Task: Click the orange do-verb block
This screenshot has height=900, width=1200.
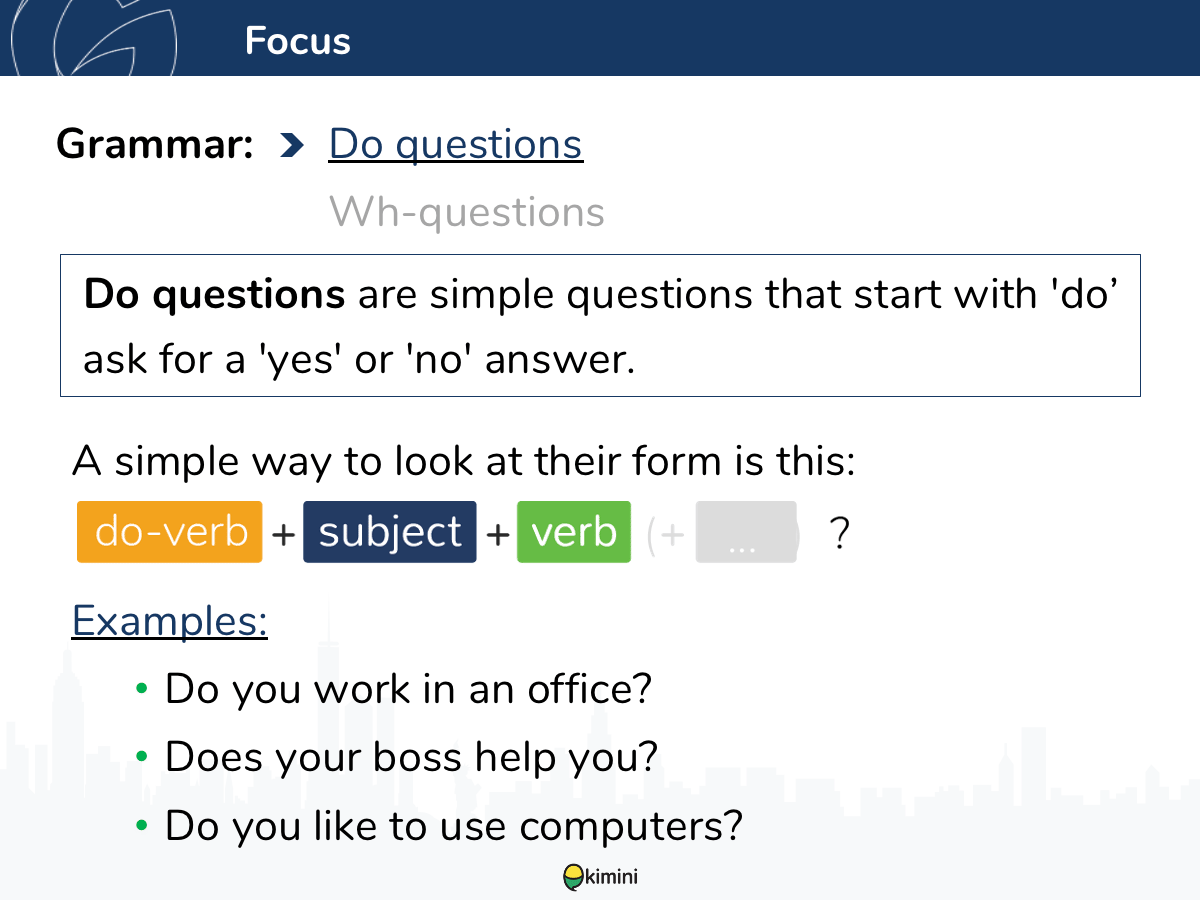Action: [170, 532]
